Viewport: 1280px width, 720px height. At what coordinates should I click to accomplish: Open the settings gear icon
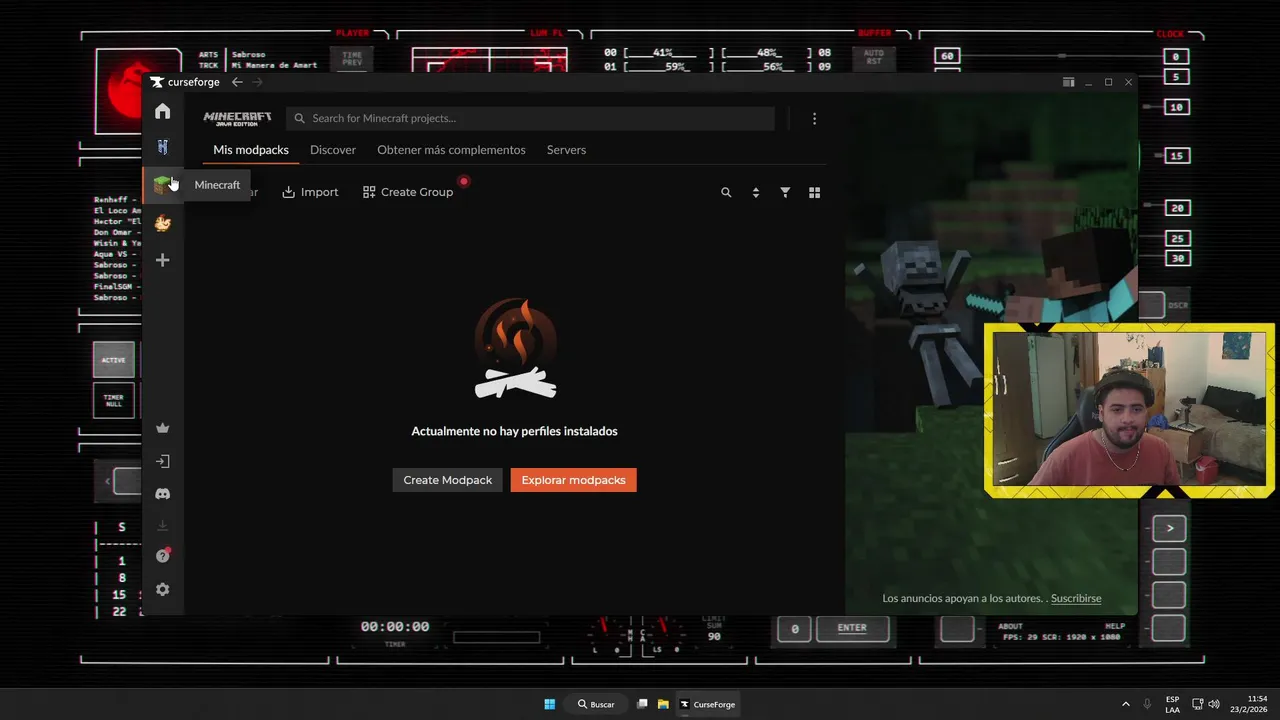162,589
